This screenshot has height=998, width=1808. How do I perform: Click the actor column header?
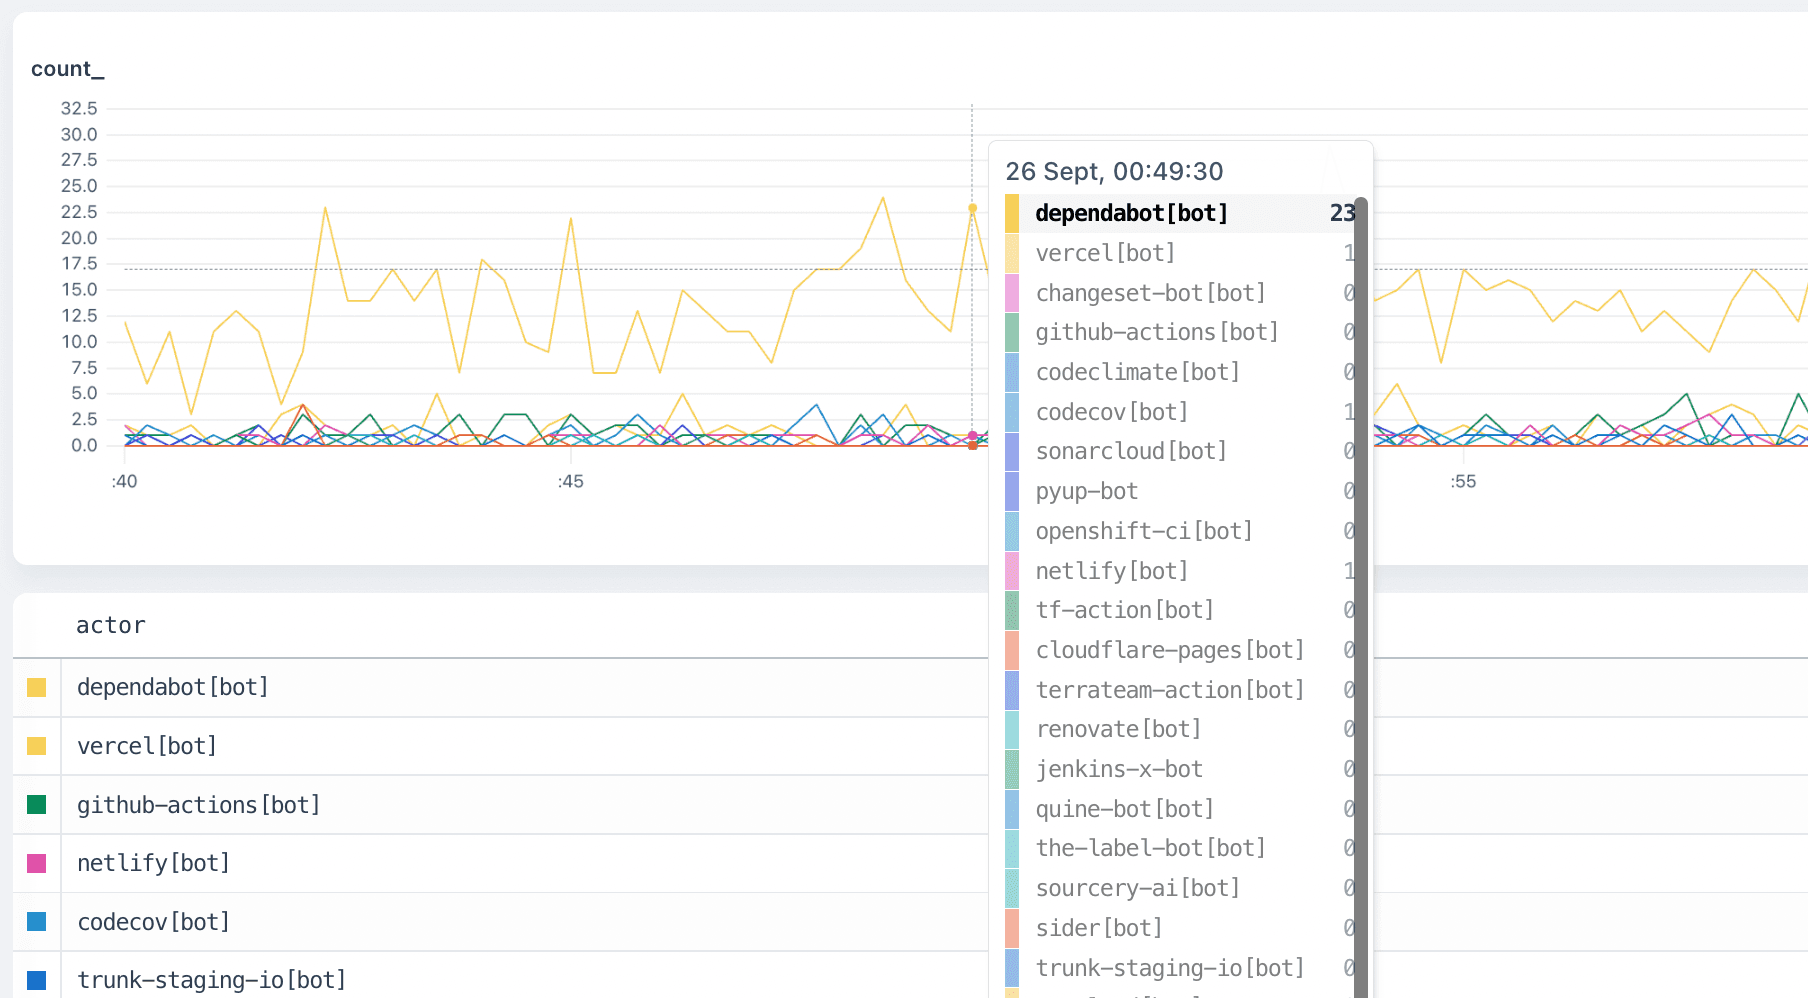click(x=110, y=625)
